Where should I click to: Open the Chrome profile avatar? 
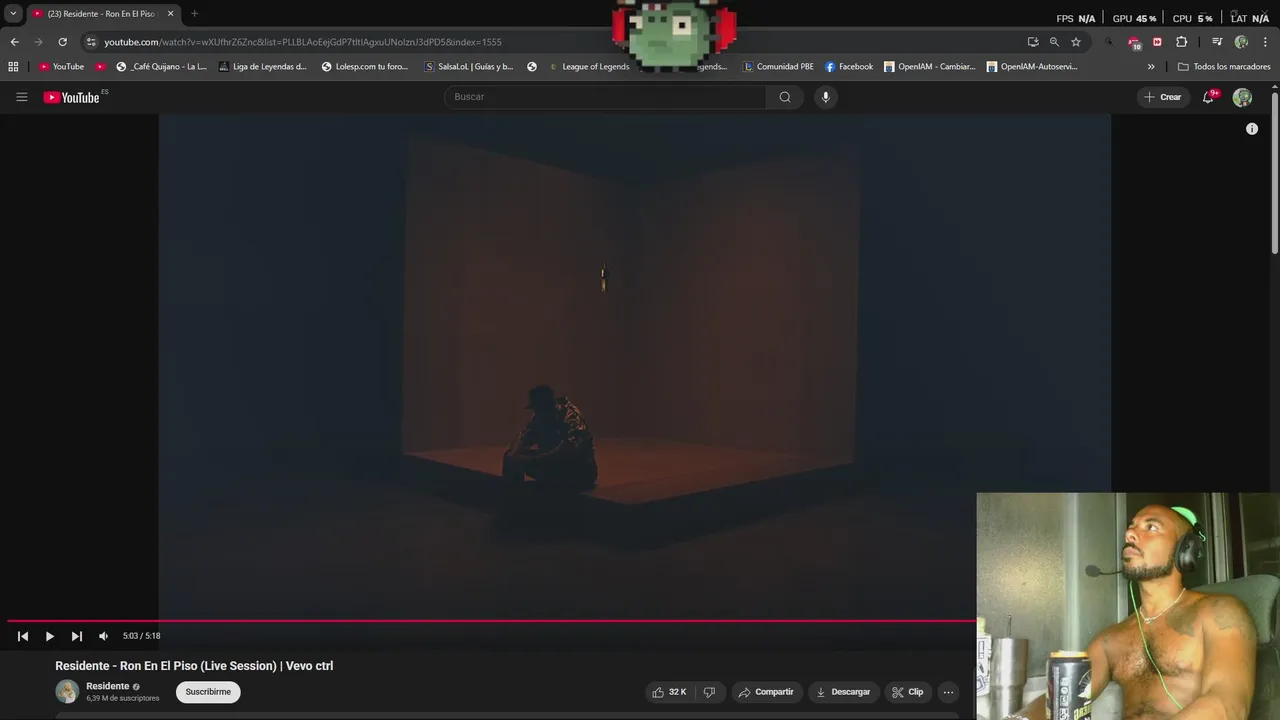(1241, 42)
